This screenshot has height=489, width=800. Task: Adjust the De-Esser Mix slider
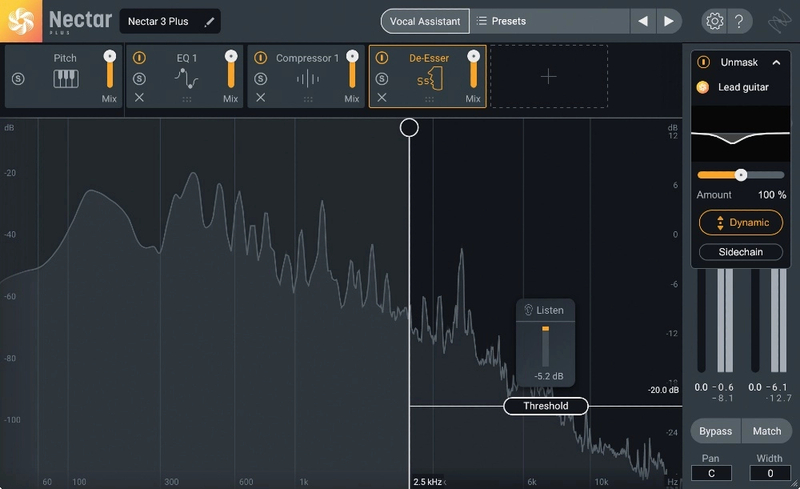(x=473, y=69)
